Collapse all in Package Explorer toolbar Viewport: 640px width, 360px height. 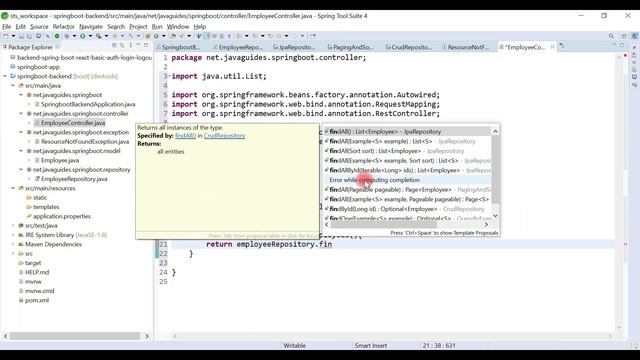tap(114, 45)
